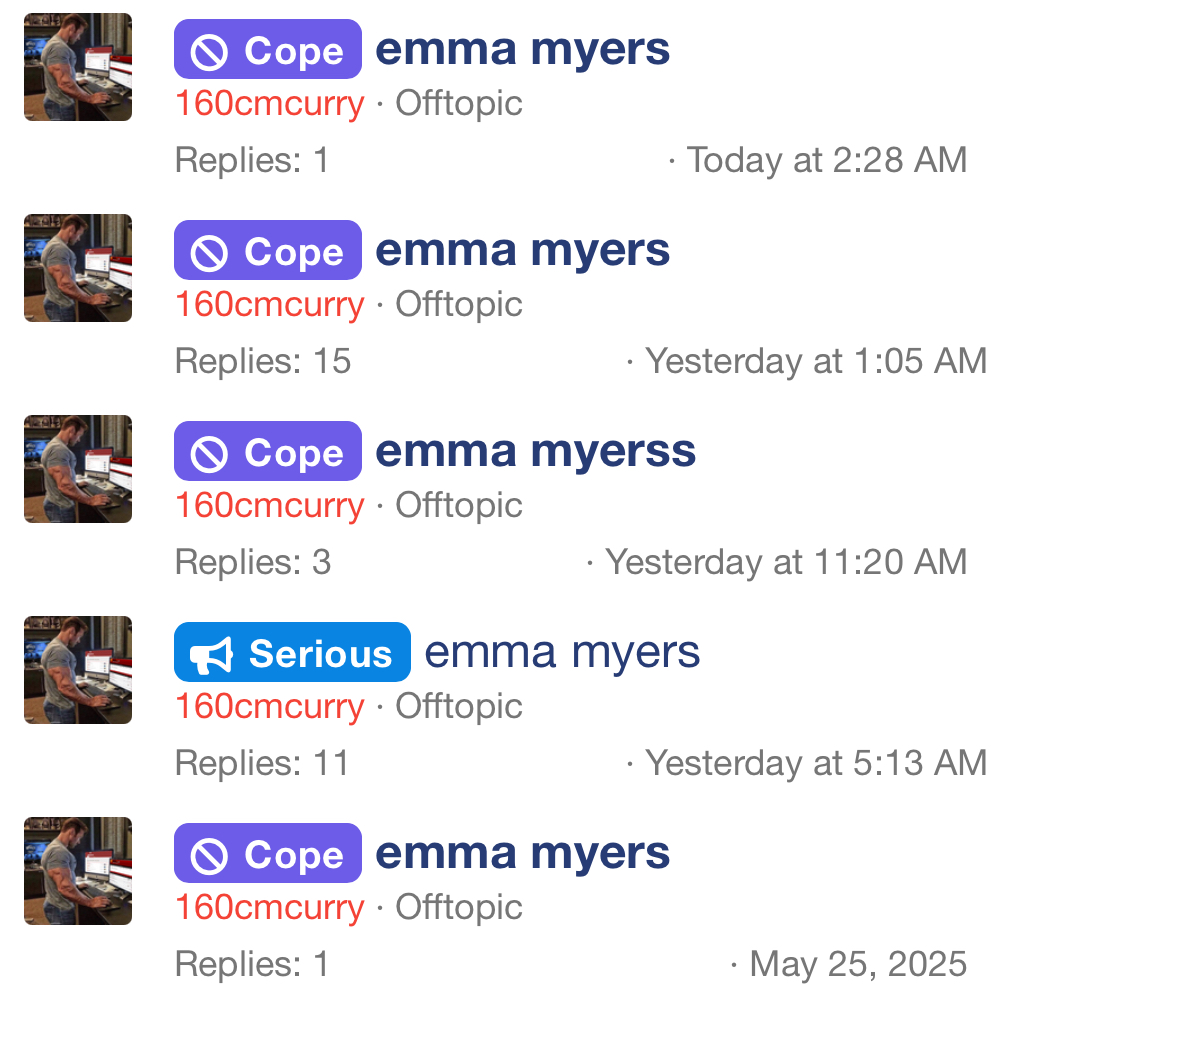Viewport: 1179px width, 1047px height.
Task: Click username 160cmcurry on the May 25, 2025 thread
Action: [x=269, y=907]
